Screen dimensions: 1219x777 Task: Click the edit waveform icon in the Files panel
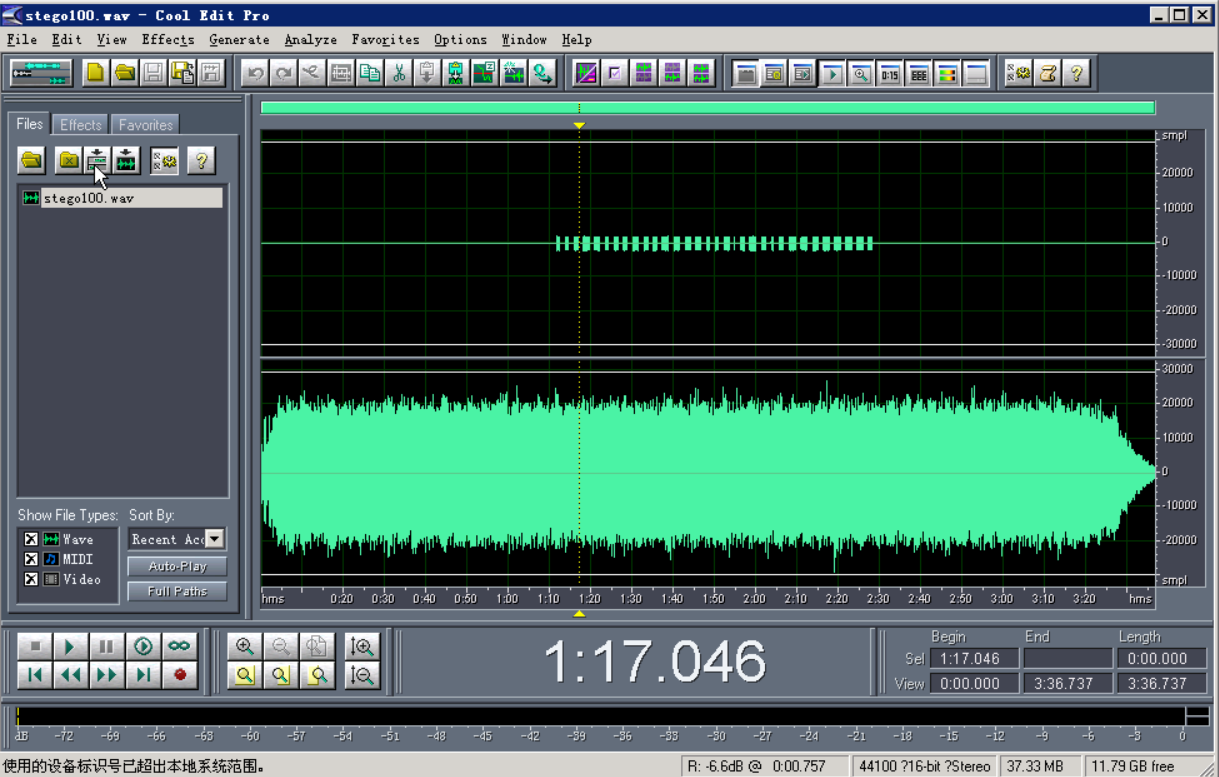pyautogui.click(x=126, y=160)
